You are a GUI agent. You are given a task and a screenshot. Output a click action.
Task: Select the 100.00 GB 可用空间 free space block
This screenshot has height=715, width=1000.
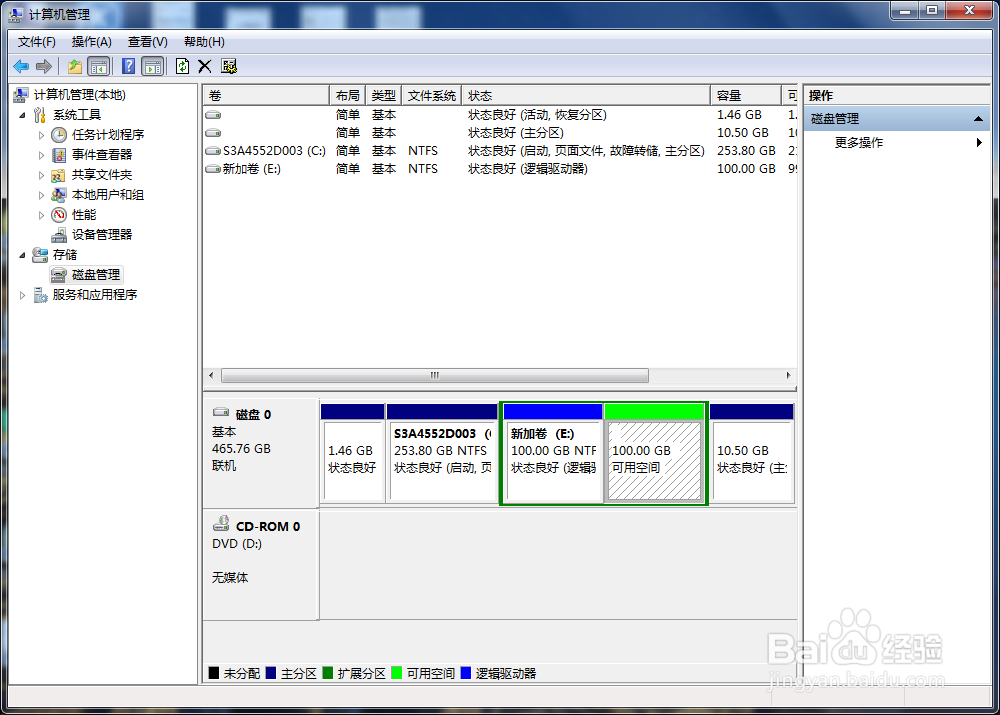click(654, 453)
